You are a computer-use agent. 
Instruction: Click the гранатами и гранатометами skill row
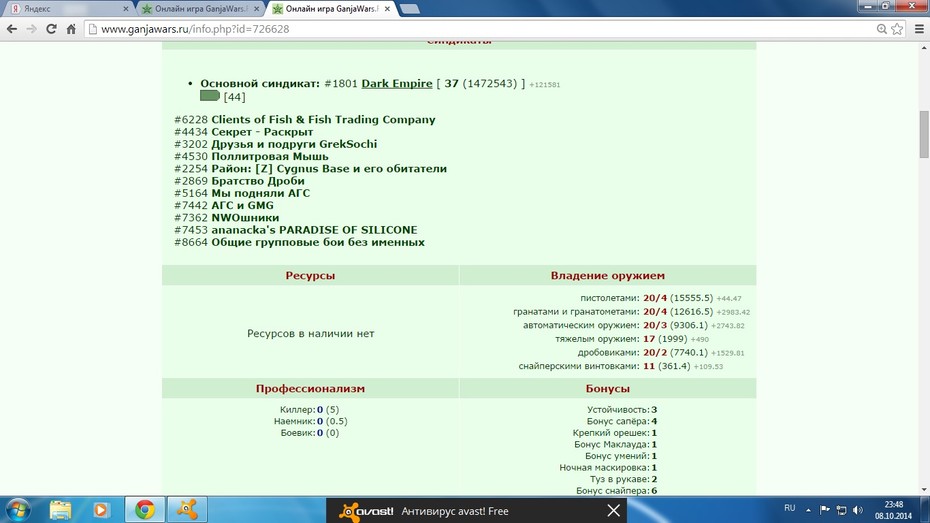(632, 312)
